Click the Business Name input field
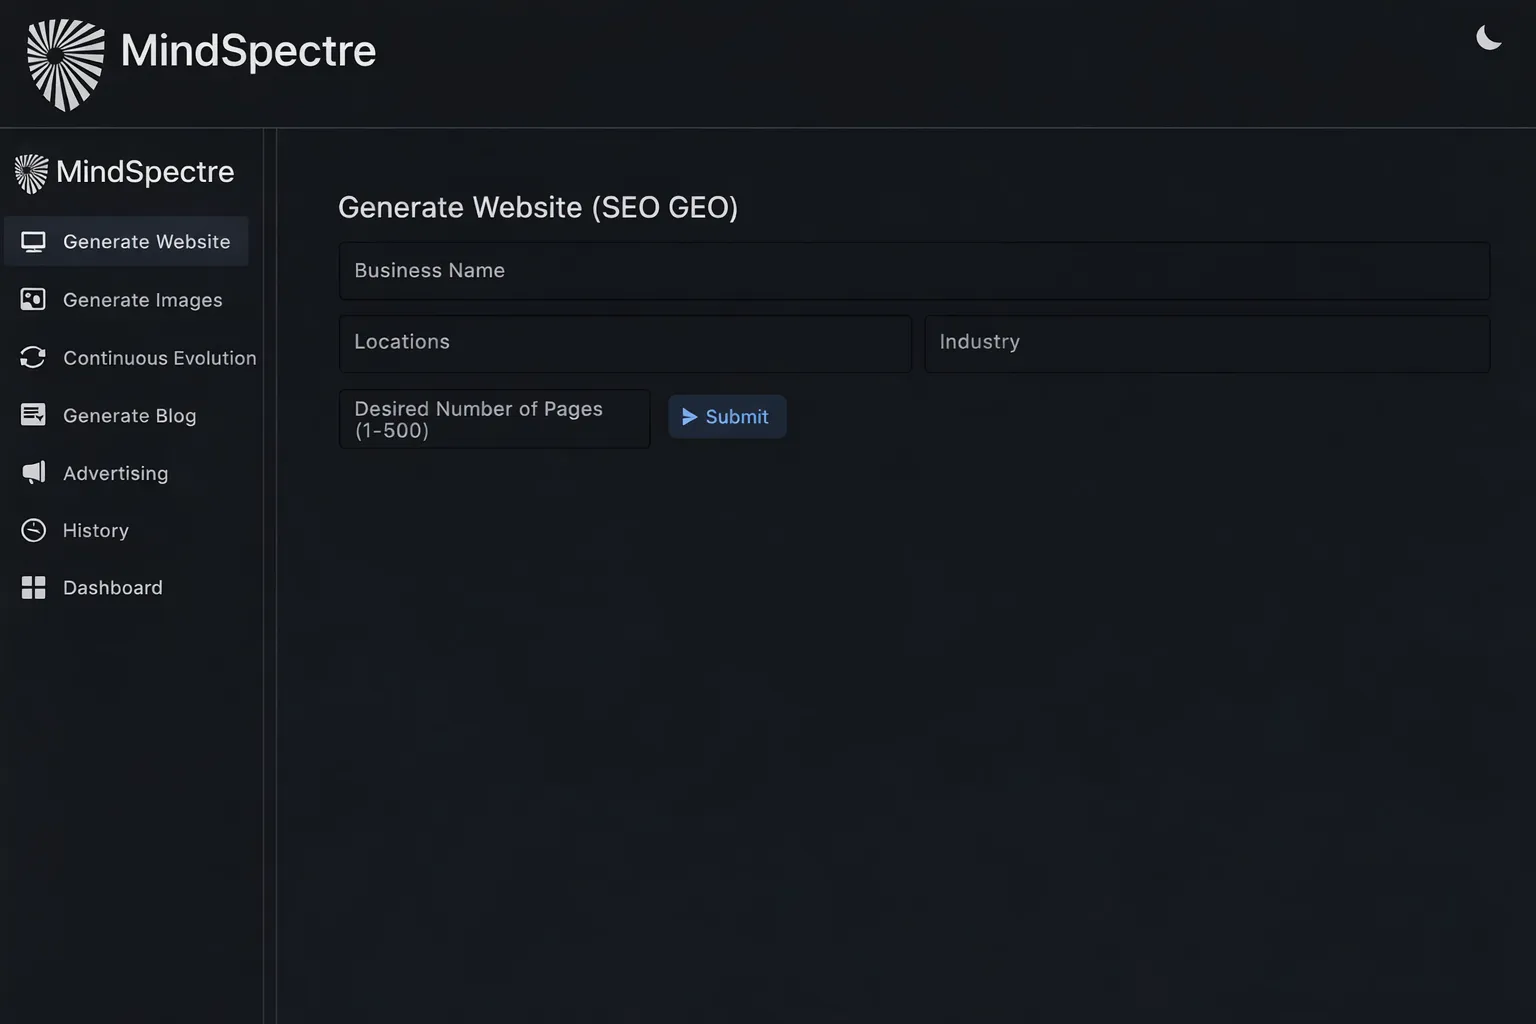 (913, 270)
